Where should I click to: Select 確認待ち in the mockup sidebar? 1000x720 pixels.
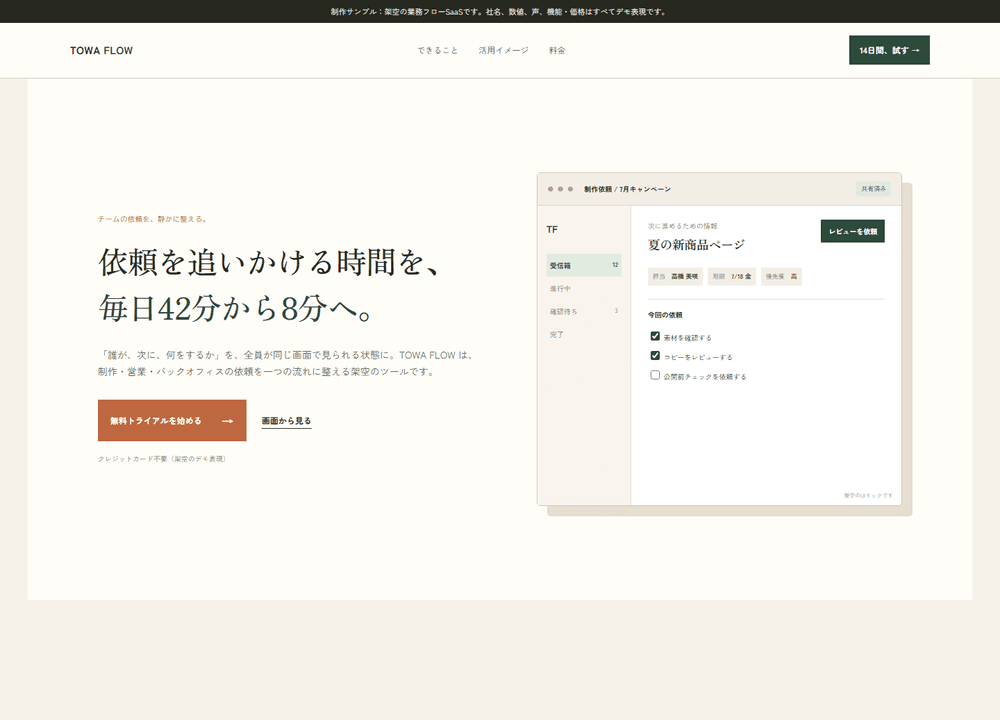pos(584,311)
